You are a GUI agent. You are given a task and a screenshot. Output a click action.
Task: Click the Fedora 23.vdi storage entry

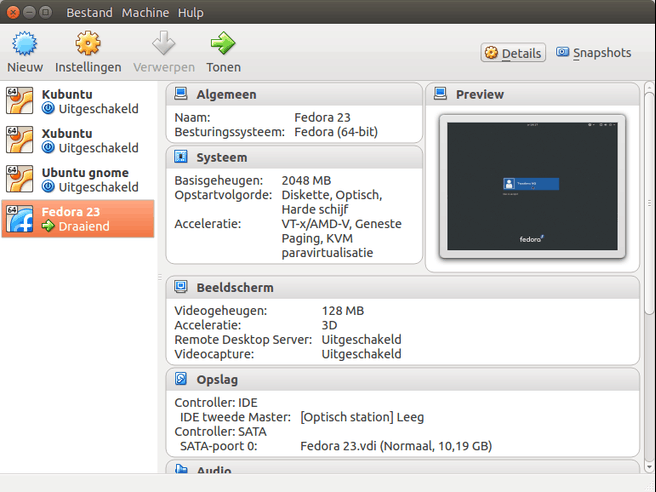coord(396,446)
